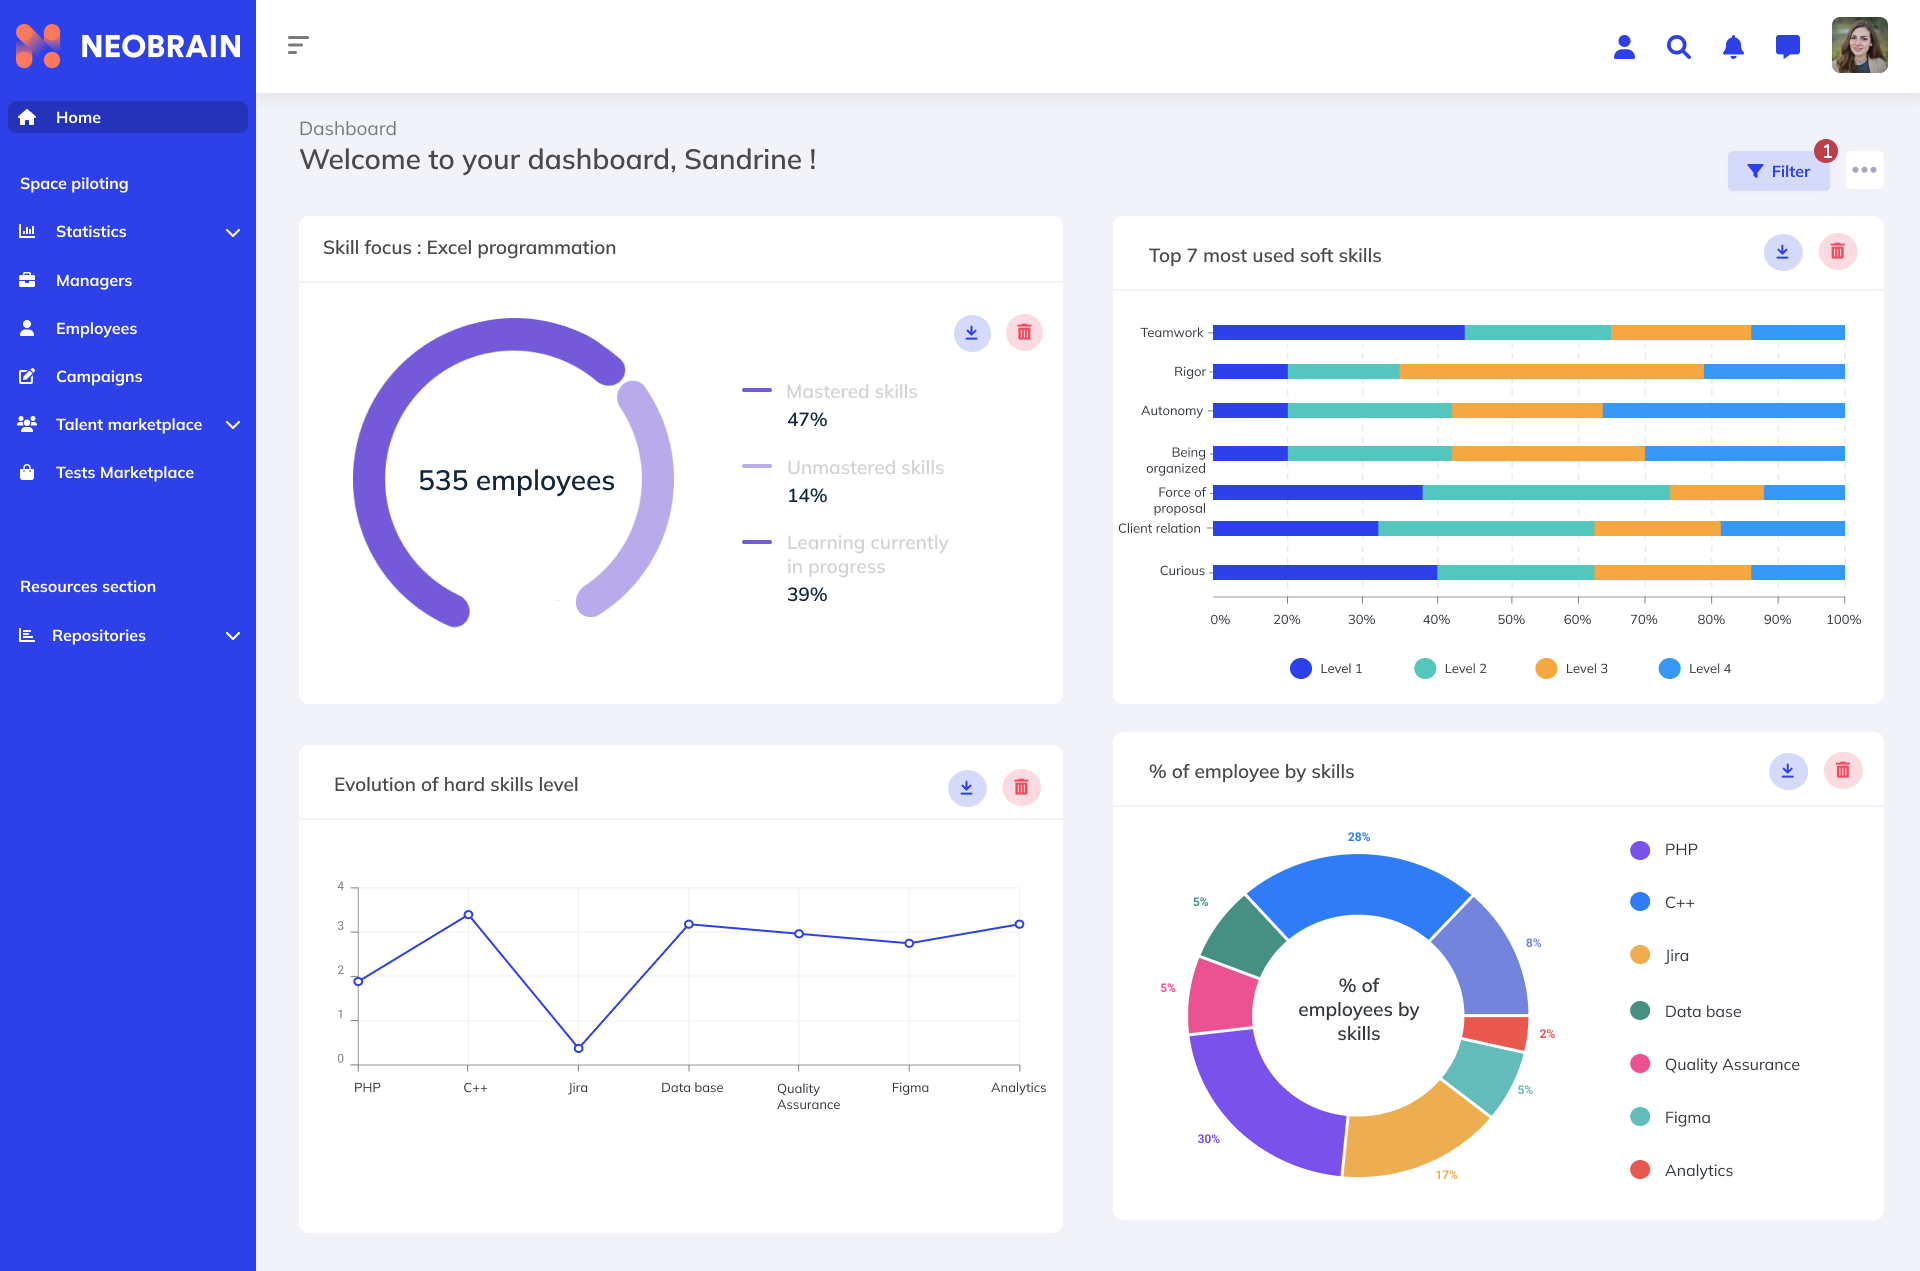
Task: Select the Managers sidebar icon
Action: point(27,280)
